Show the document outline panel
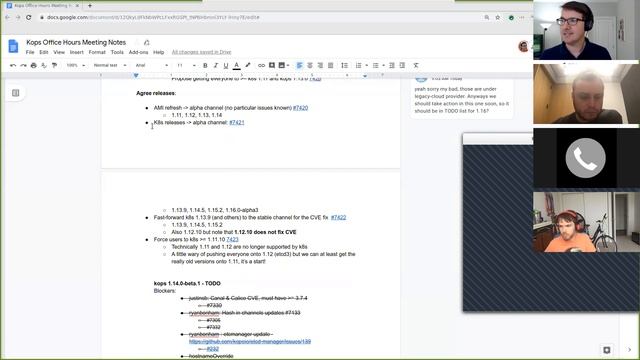 (16, 93)
